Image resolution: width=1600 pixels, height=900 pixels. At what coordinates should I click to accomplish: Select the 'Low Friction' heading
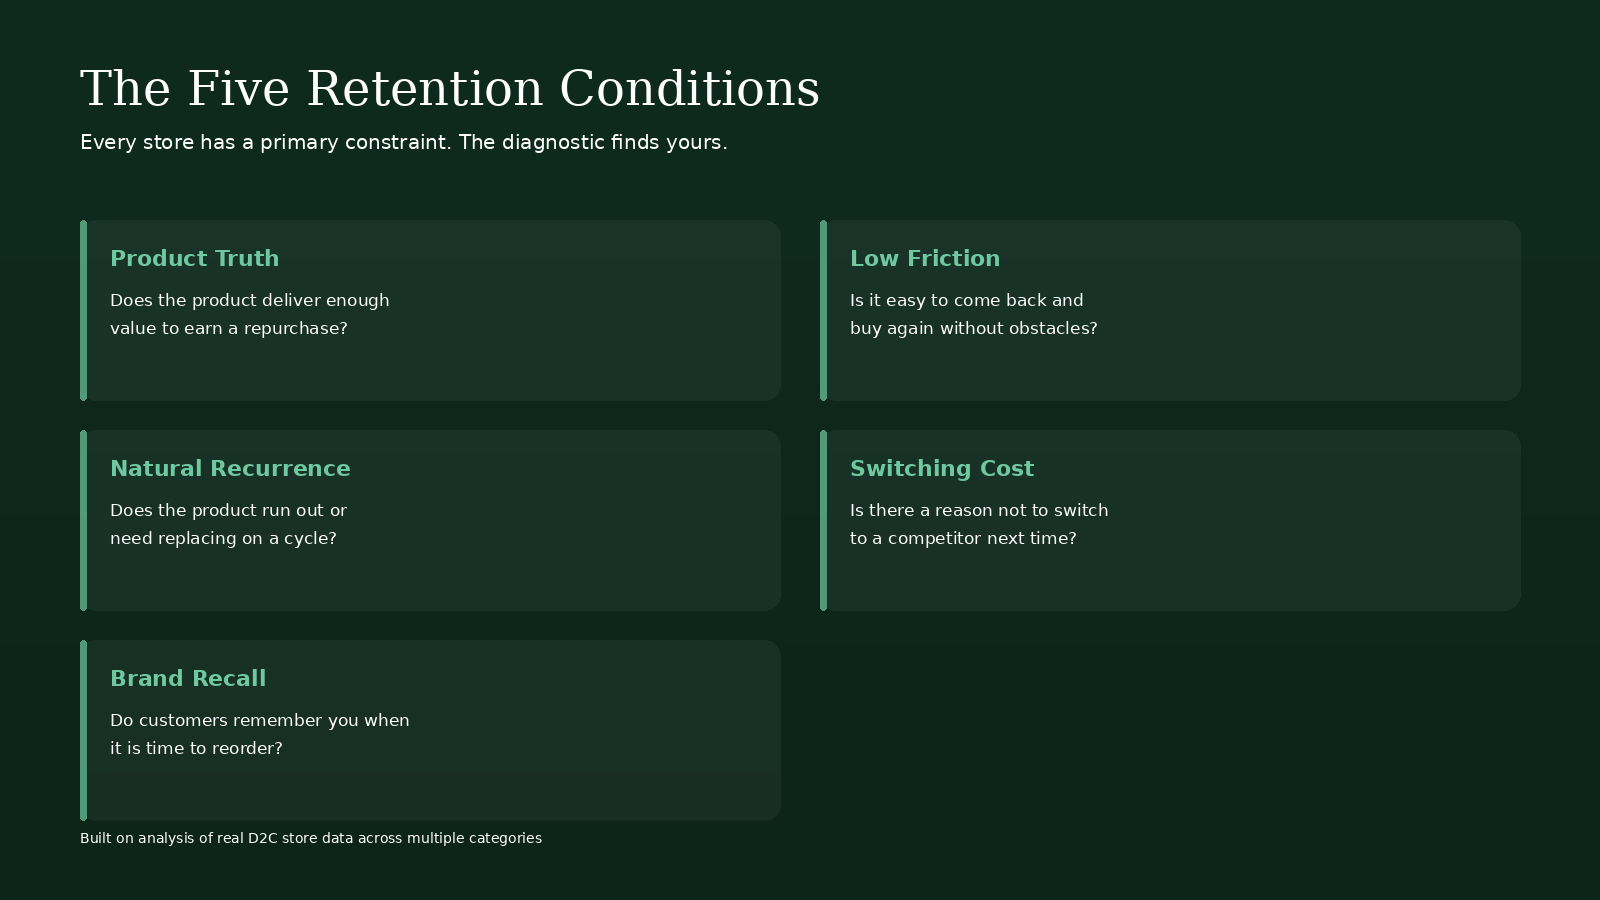pyautogui.click(x=925, y=258)
